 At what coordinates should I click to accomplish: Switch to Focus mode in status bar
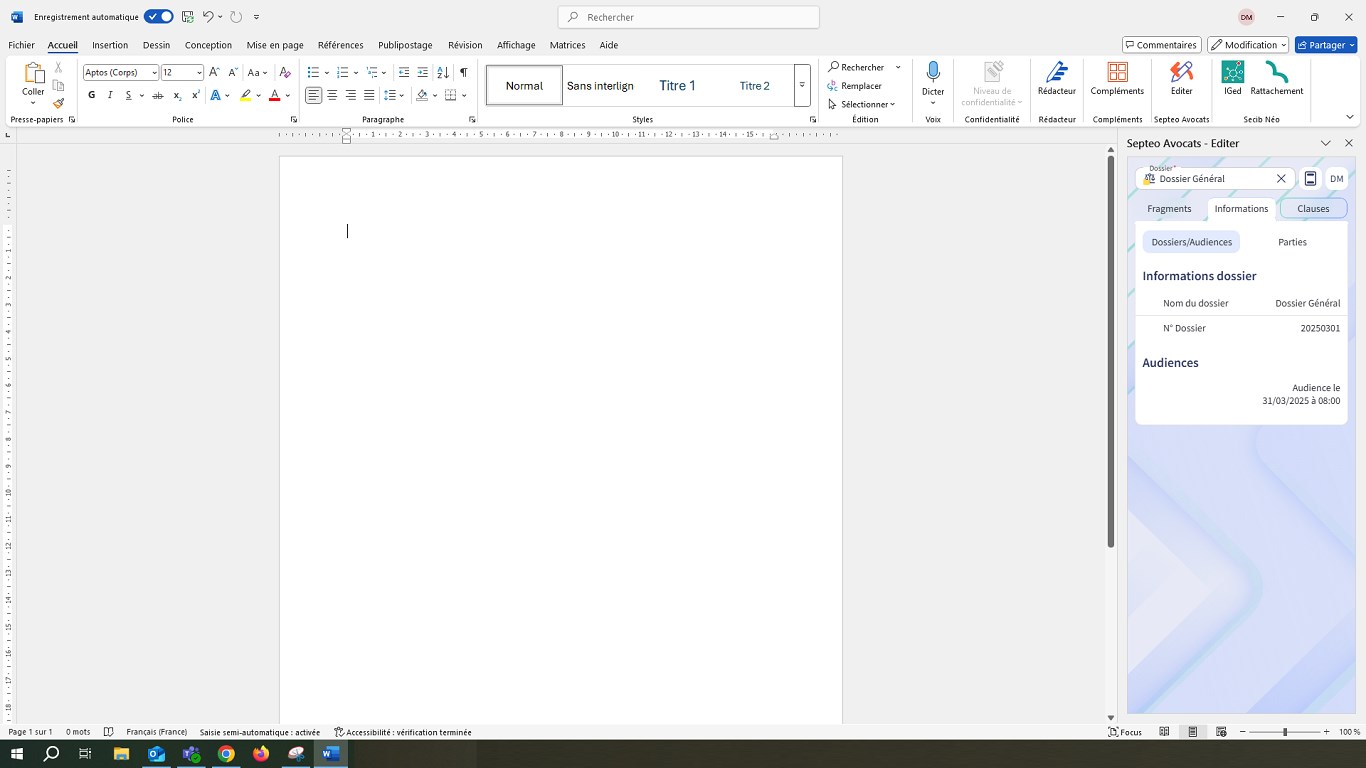(1125, 732)
